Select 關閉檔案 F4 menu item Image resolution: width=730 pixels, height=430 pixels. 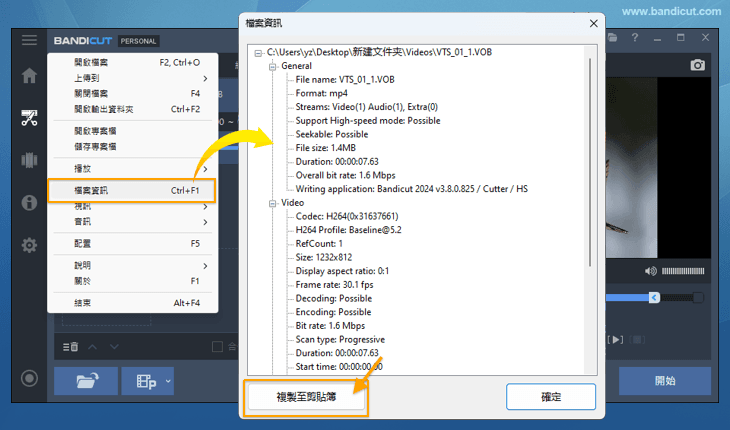point(133,94)
